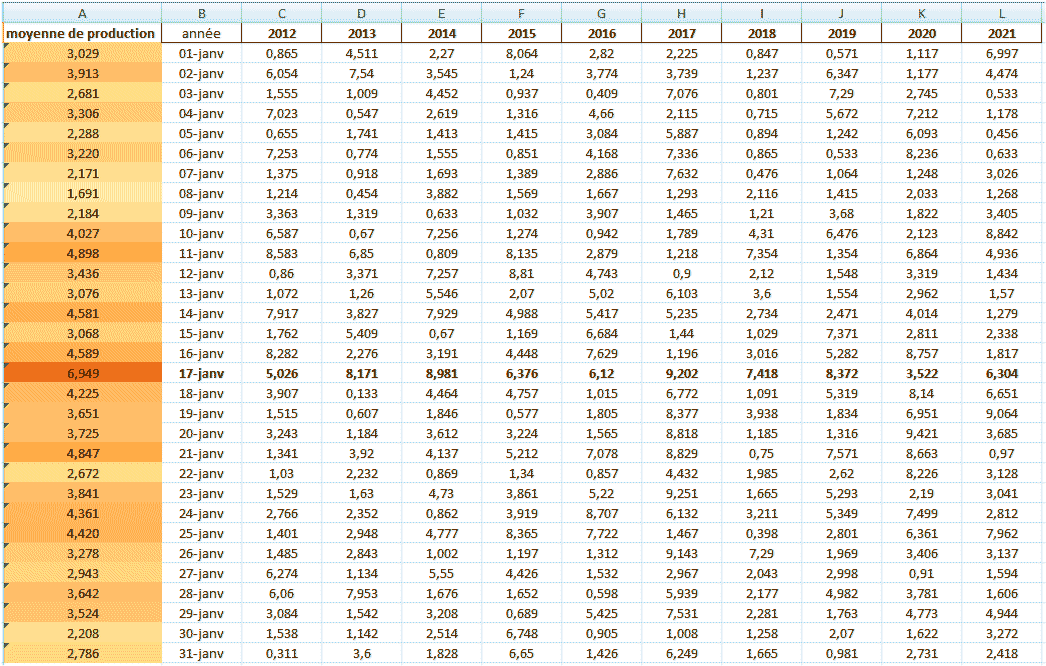Select the 2013 year header cell

362,33
